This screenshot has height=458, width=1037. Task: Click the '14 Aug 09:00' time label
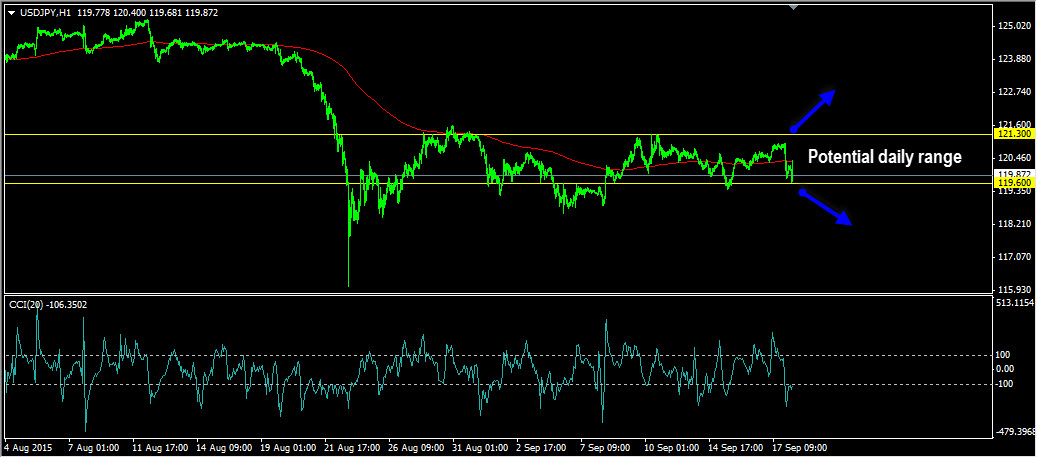(224, 447)
